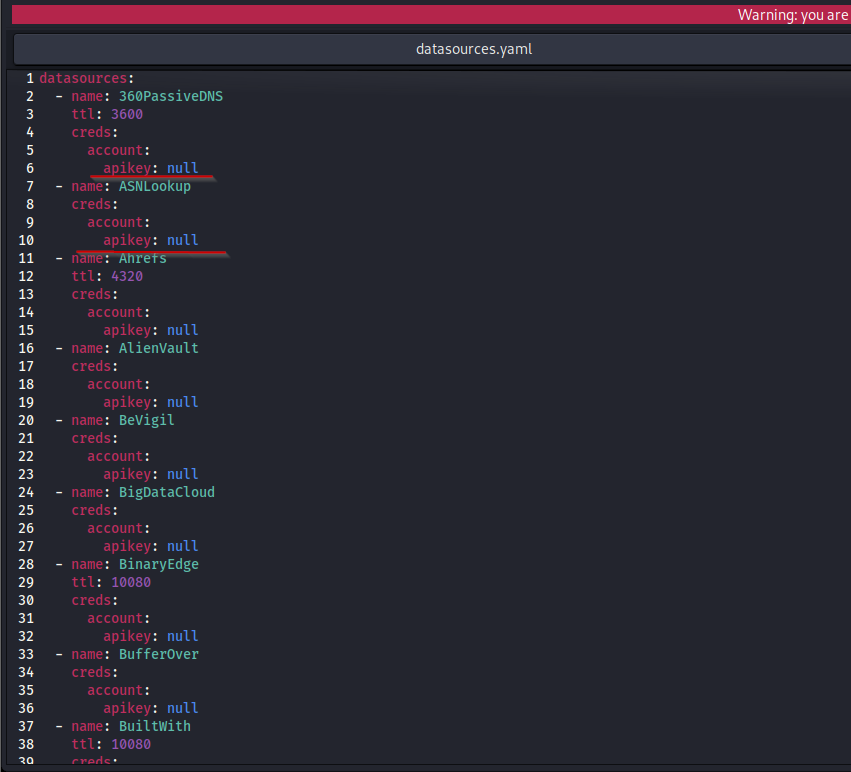This screenshot has width=851, height=772.
Task: Click the creds key on line 21
Action: pyautogui.click(x=91, y=438)
